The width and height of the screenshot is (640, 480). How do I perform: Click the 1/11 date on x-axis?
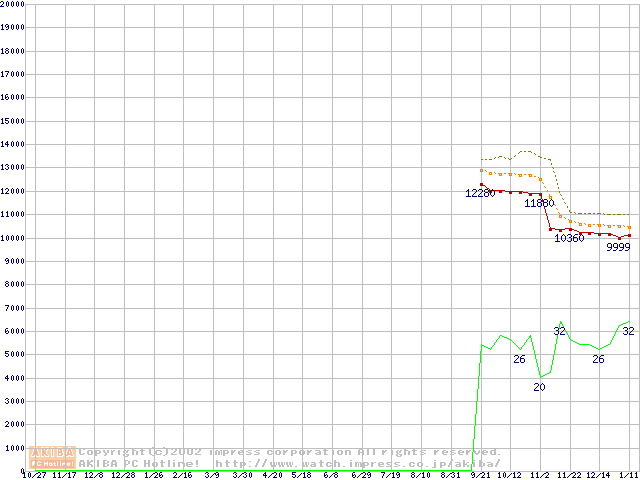629,475
